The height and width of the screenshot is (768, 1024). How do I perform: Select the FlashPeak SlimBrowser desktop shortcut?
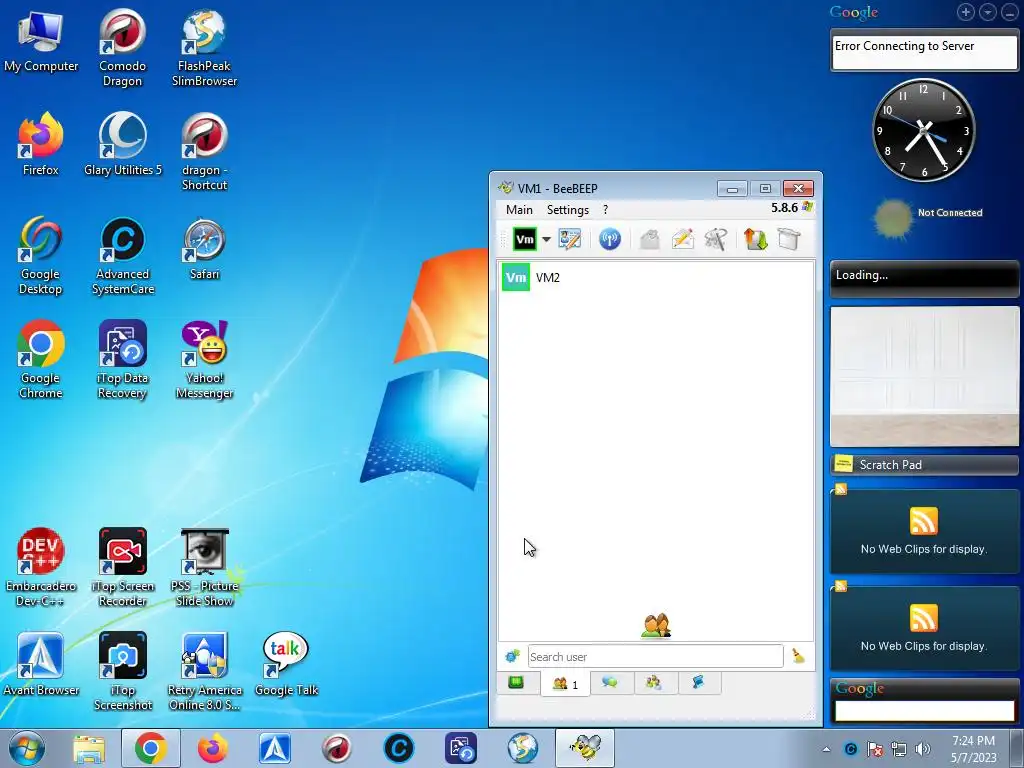tap(204, 47)
